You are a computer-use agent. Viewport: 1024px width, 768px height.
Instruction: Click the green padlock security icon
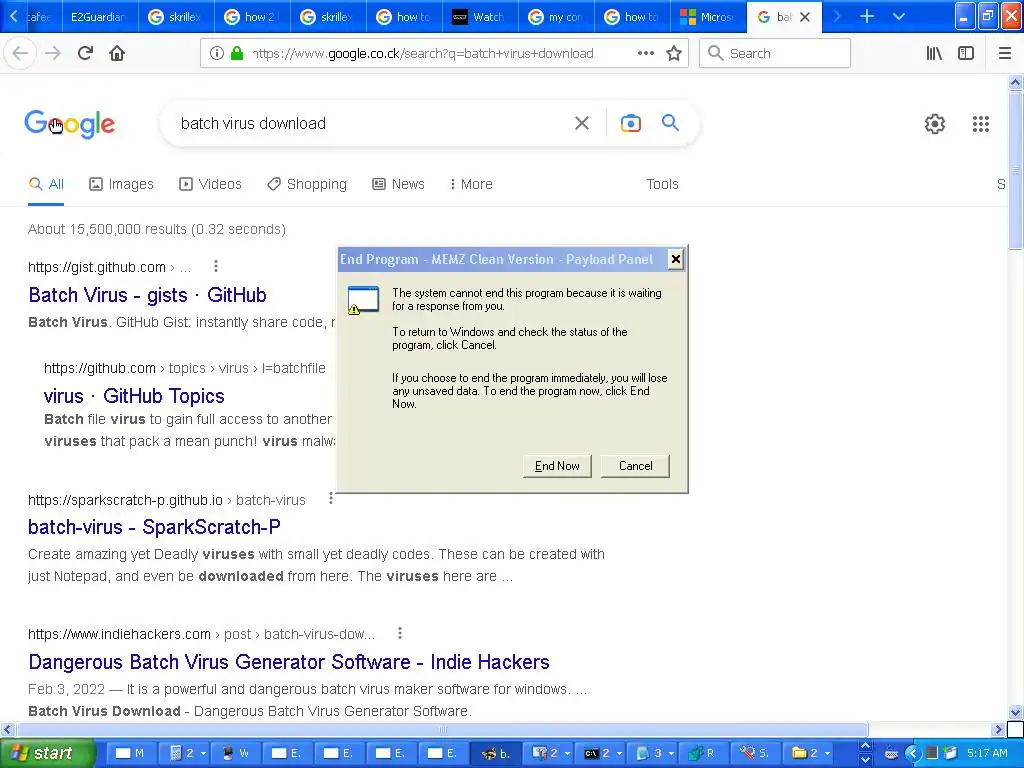[x=237, y=54]
